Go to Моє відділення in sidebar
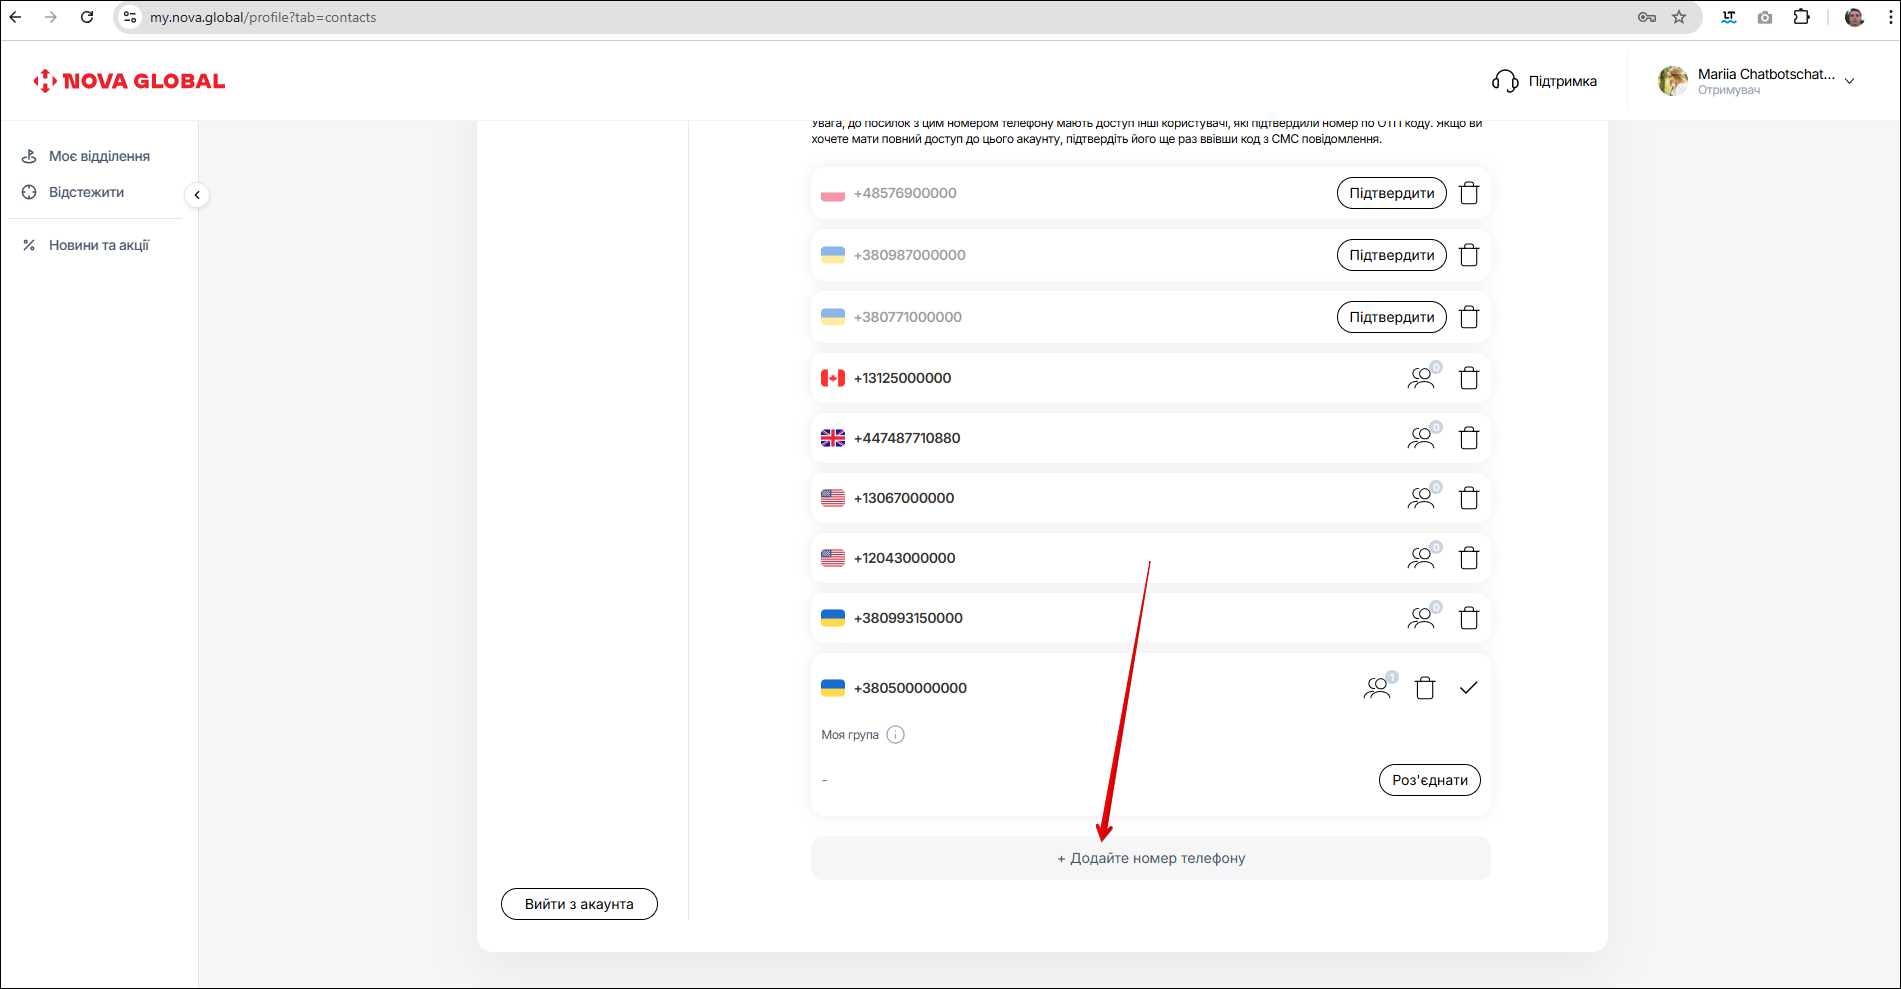This screenshot has width=1901, height=989. pos(98,156)
